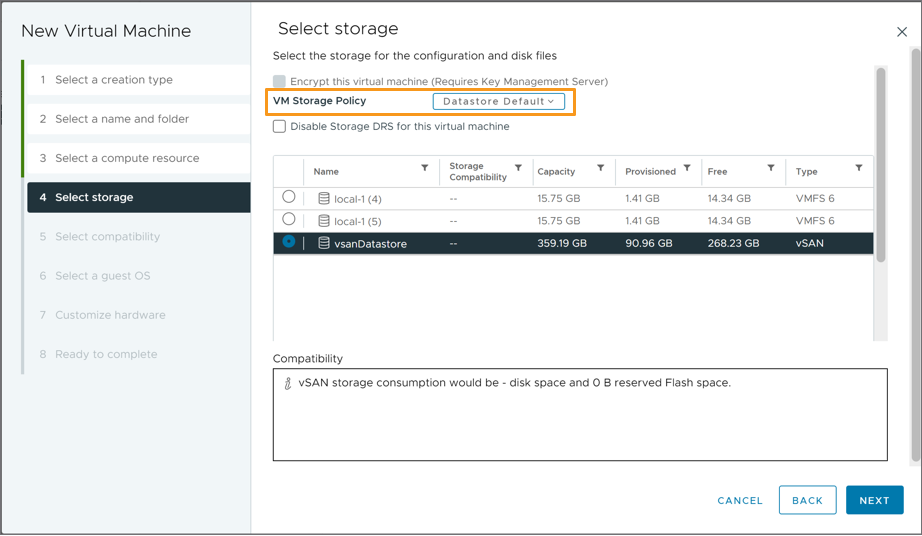
Task: Click the local-1 (4) datastore icon
Action: click(x=324, y=198)
